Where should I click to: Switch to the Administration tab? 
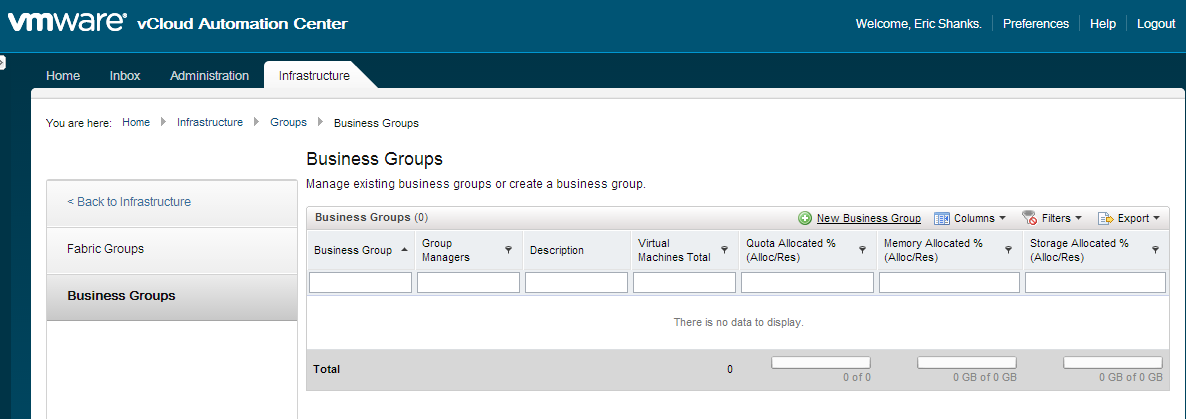(209, 76)
